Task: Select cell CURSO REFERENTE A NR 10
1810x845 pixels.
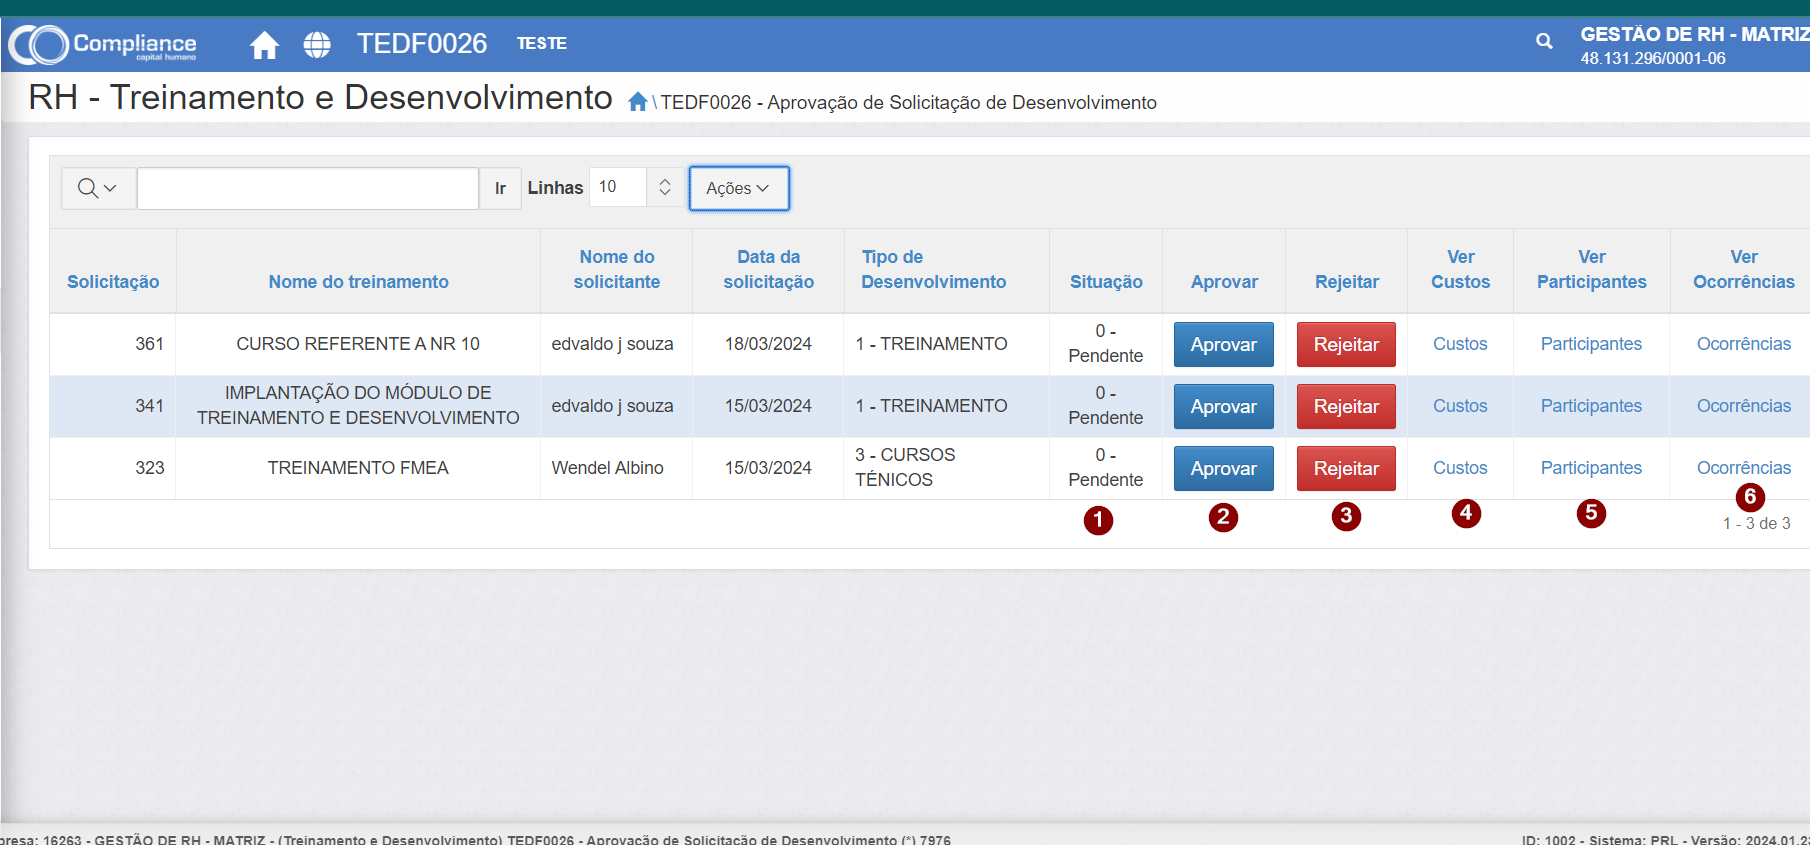Action: click(x=358, y=344)
